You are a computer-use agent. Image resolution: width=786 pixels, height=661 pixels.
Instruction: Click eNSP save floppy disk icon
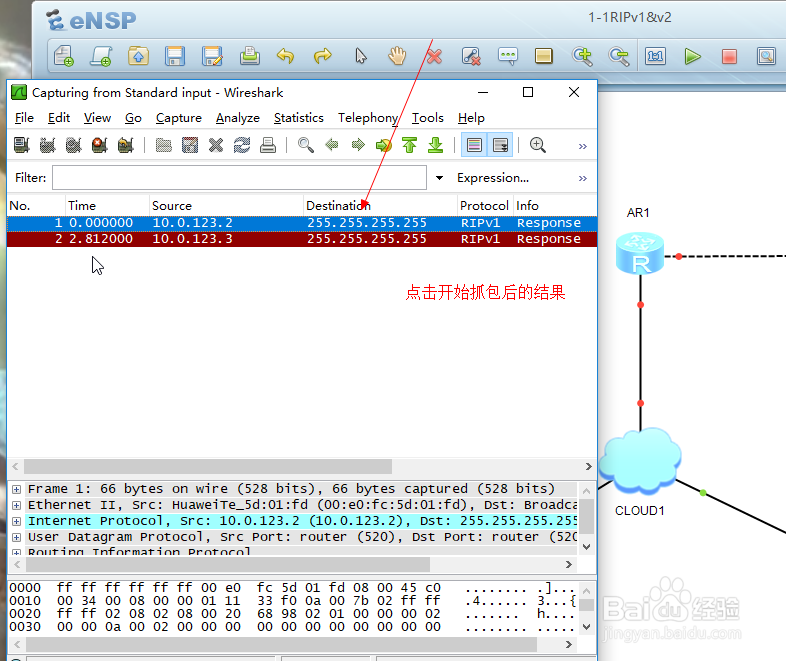click(x=175, y=56)
